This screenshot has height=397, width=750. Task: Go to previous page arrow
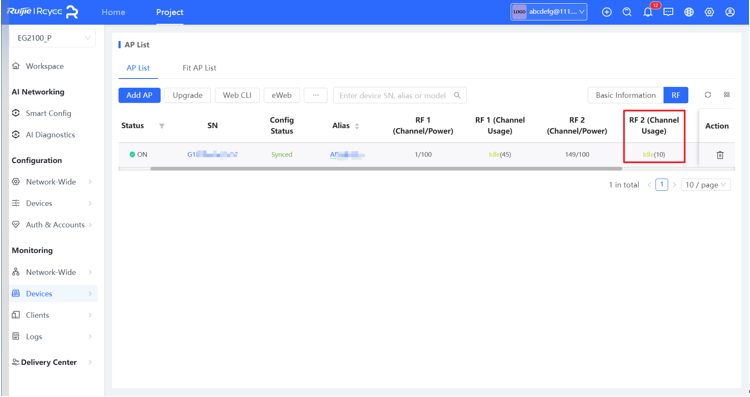[650, 185]
